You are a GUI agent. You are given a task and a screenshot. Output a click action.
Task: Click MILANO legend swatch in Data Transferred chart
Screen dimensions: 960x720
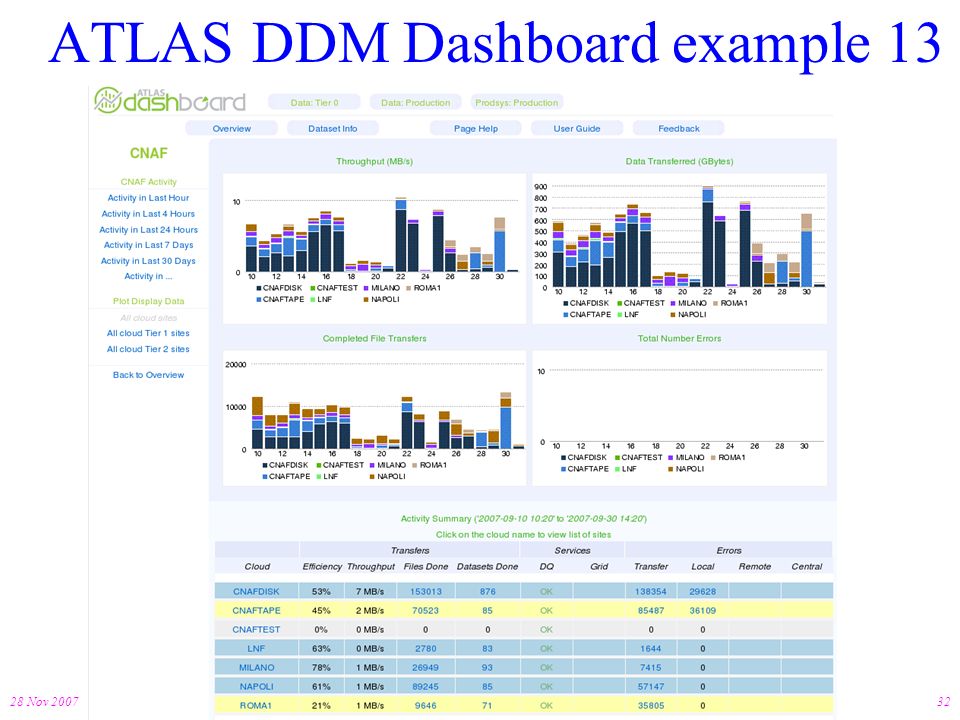(x=674, y=303)
